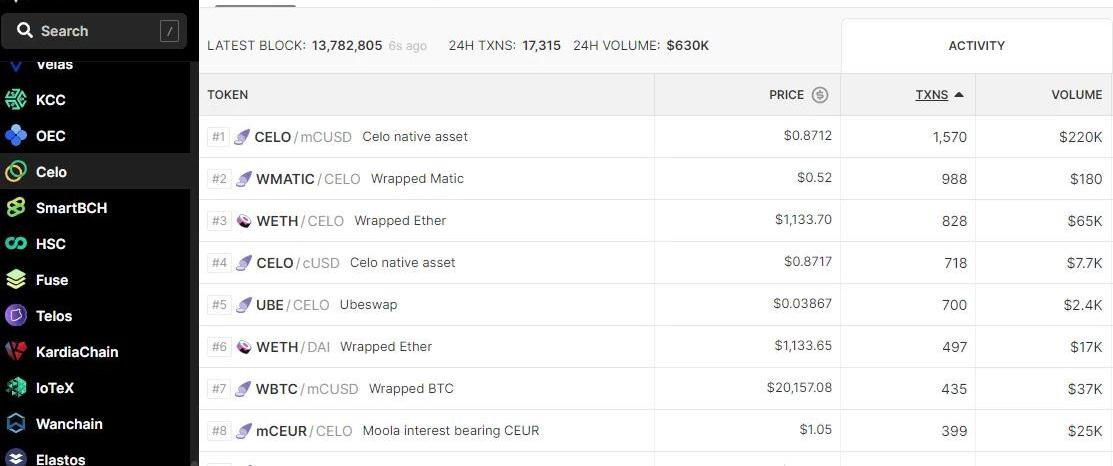
Task: Toggle the price currency dollar icon
Action: click(x=820, y=95)
